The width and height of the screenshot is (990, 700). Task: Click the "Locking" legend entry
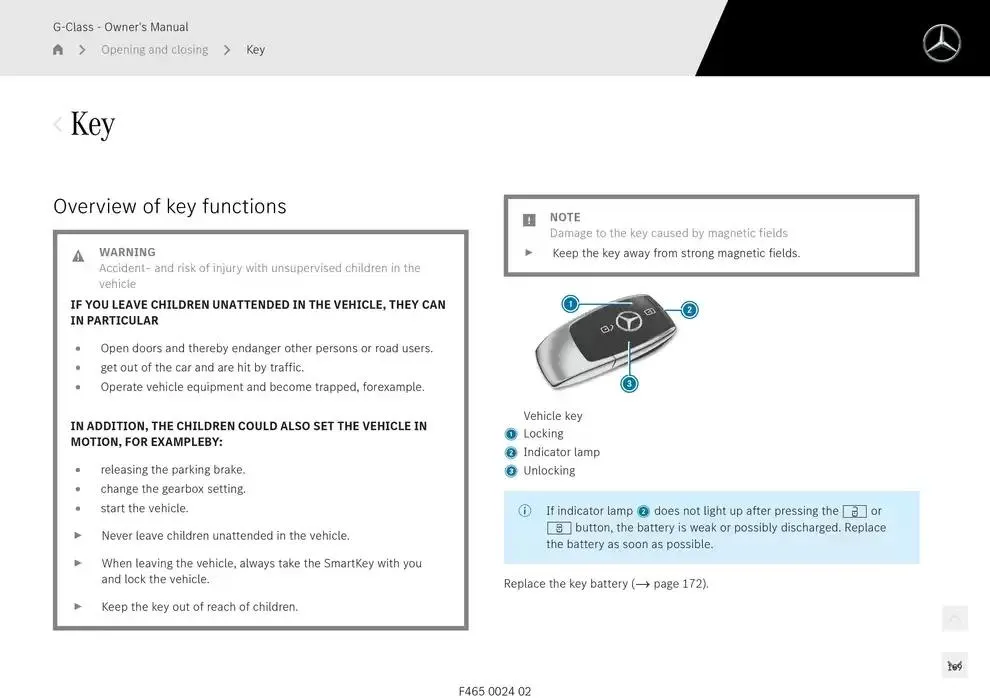point(543,434)
